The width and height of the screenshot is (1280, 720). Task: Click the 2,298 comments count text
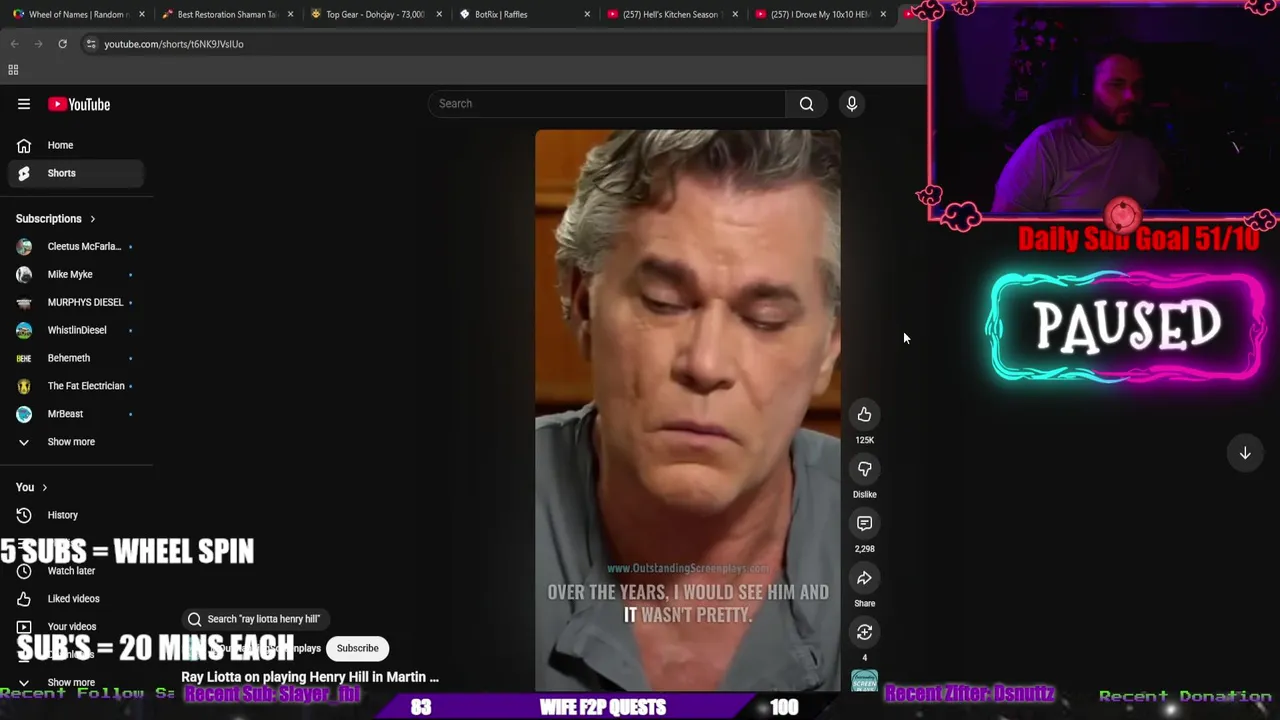coord(864,549)
